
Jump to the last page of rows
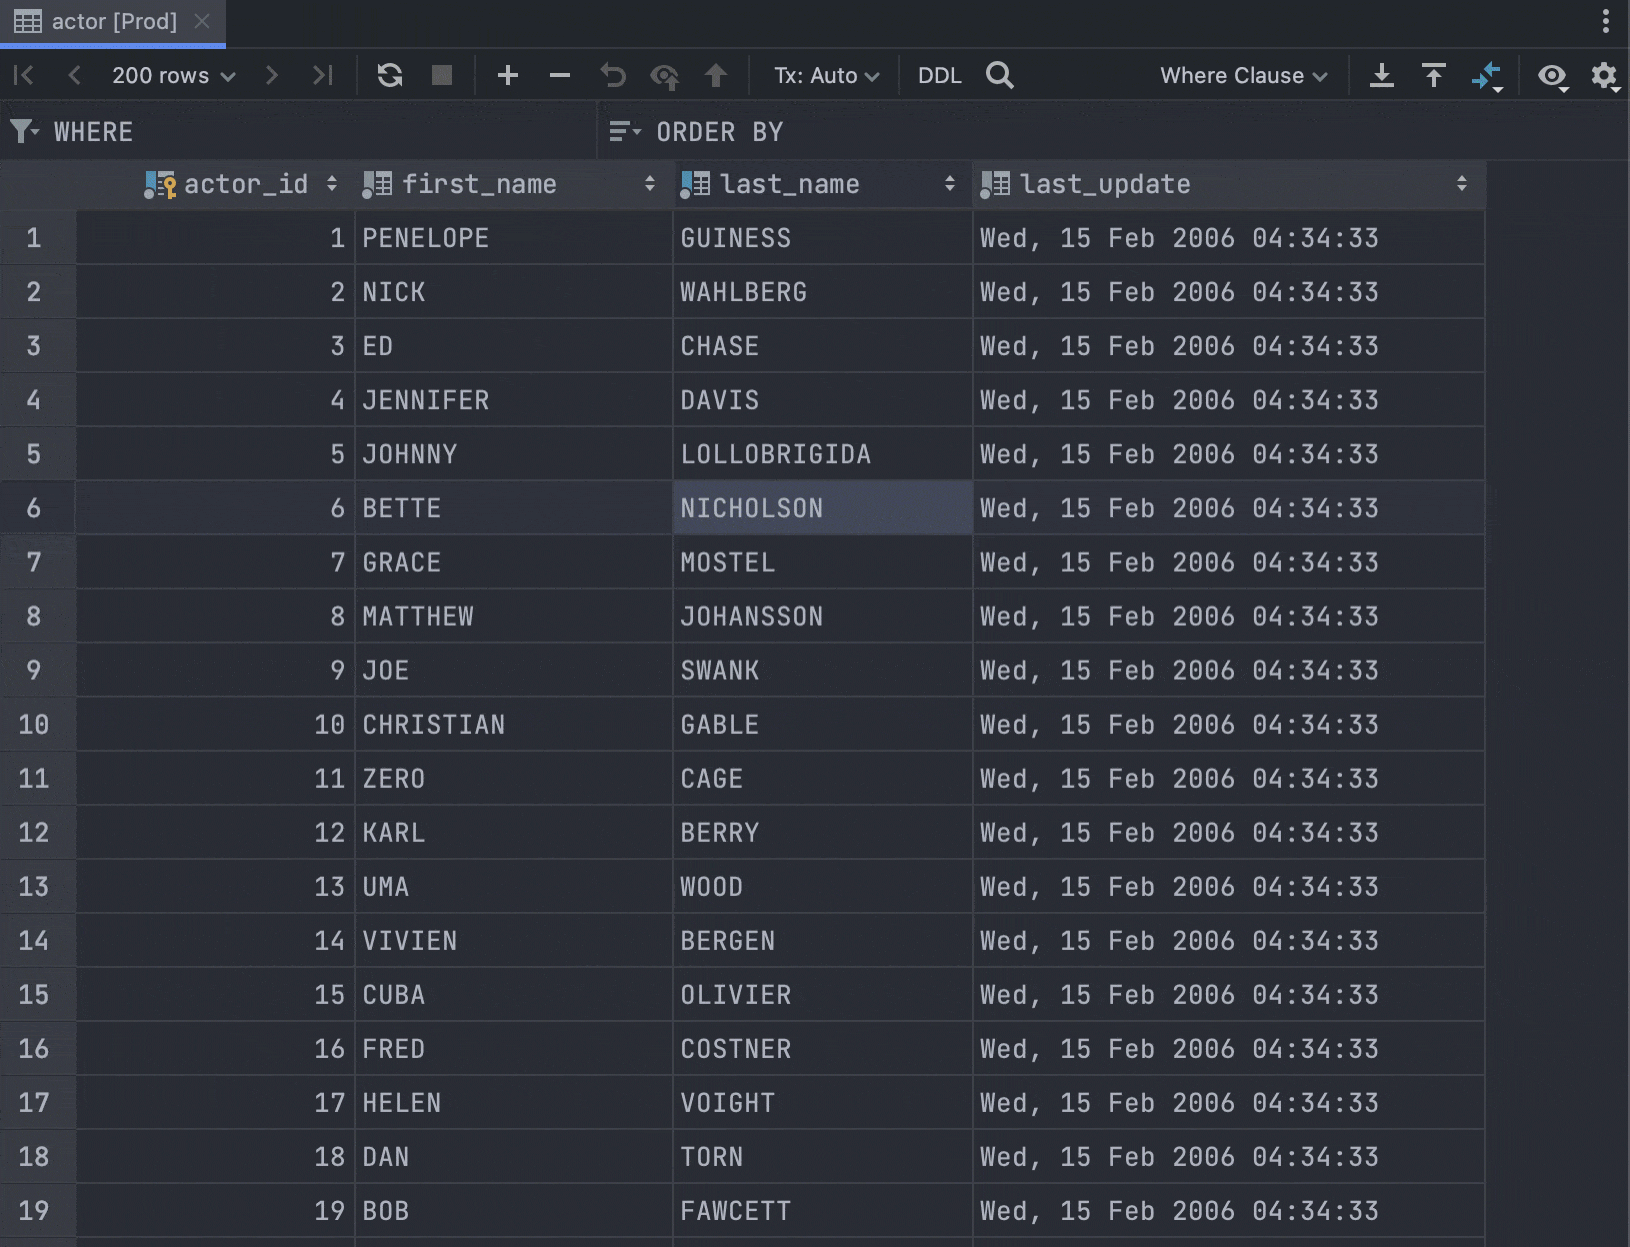pos(322,76)
